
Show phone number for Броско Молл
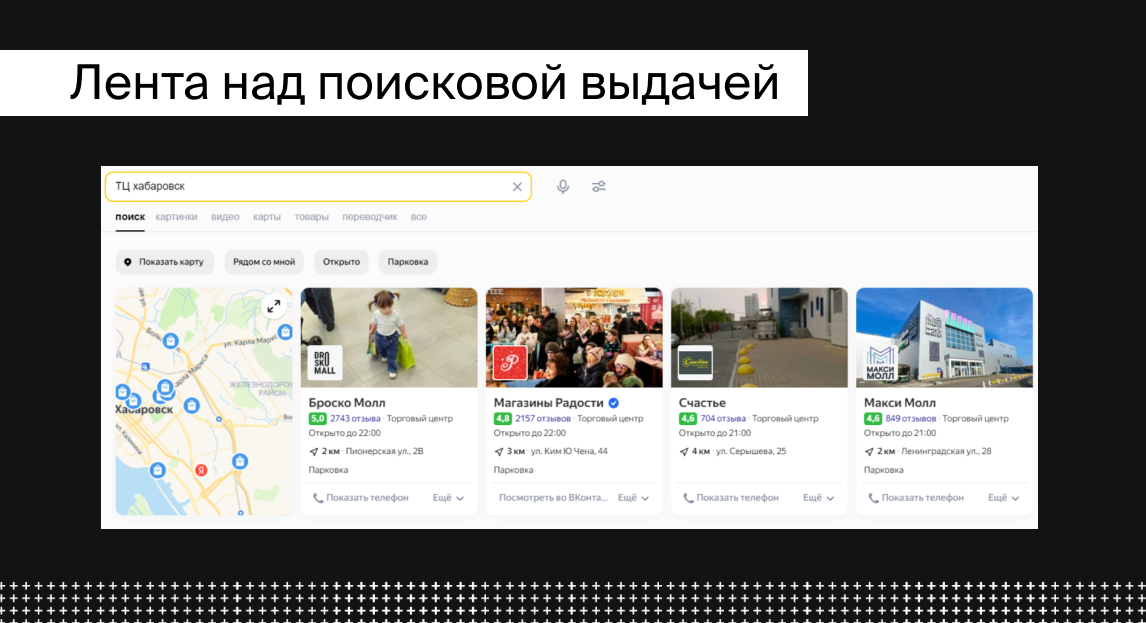click(x=361, y=498)
